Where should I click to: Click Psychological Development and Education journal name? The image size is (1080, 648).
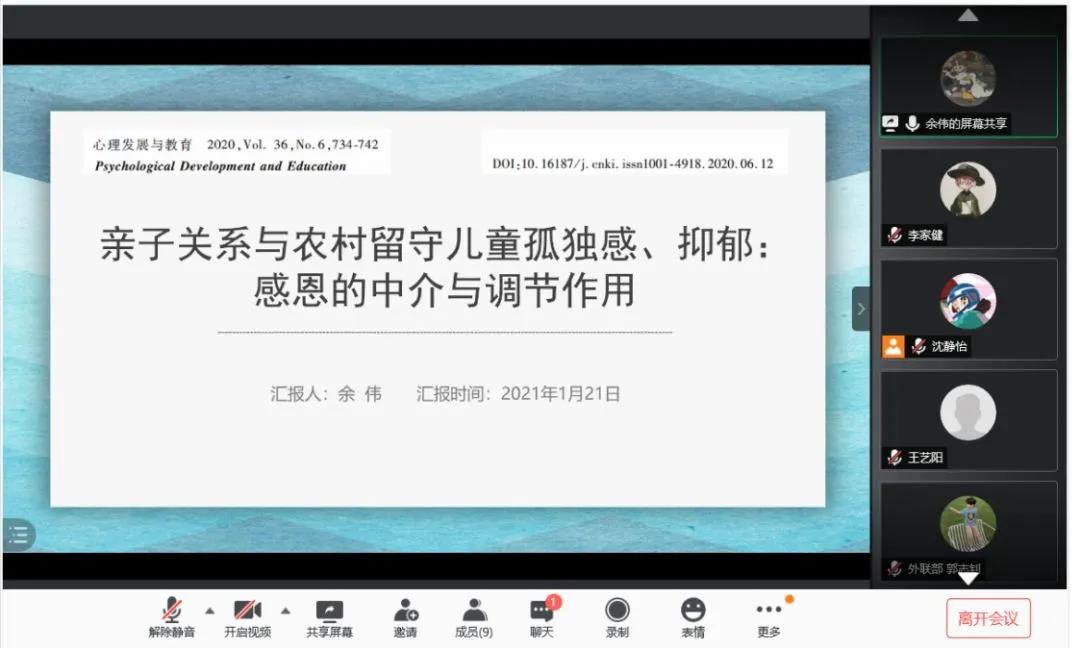(220, 166)
